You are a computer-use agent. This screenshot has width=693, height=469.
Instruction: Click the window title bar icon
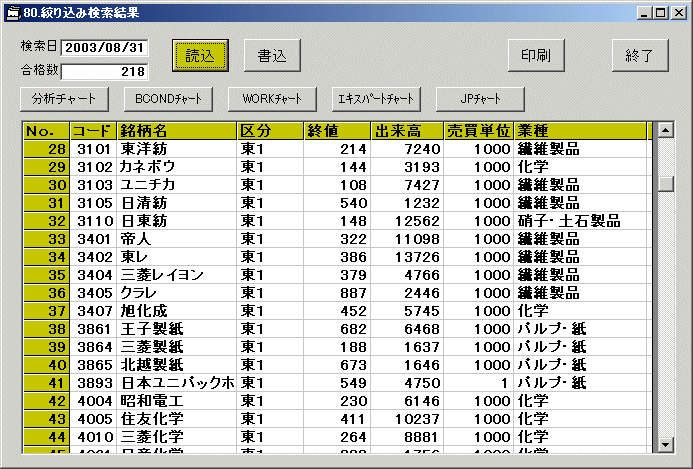(x=14, y=13)
